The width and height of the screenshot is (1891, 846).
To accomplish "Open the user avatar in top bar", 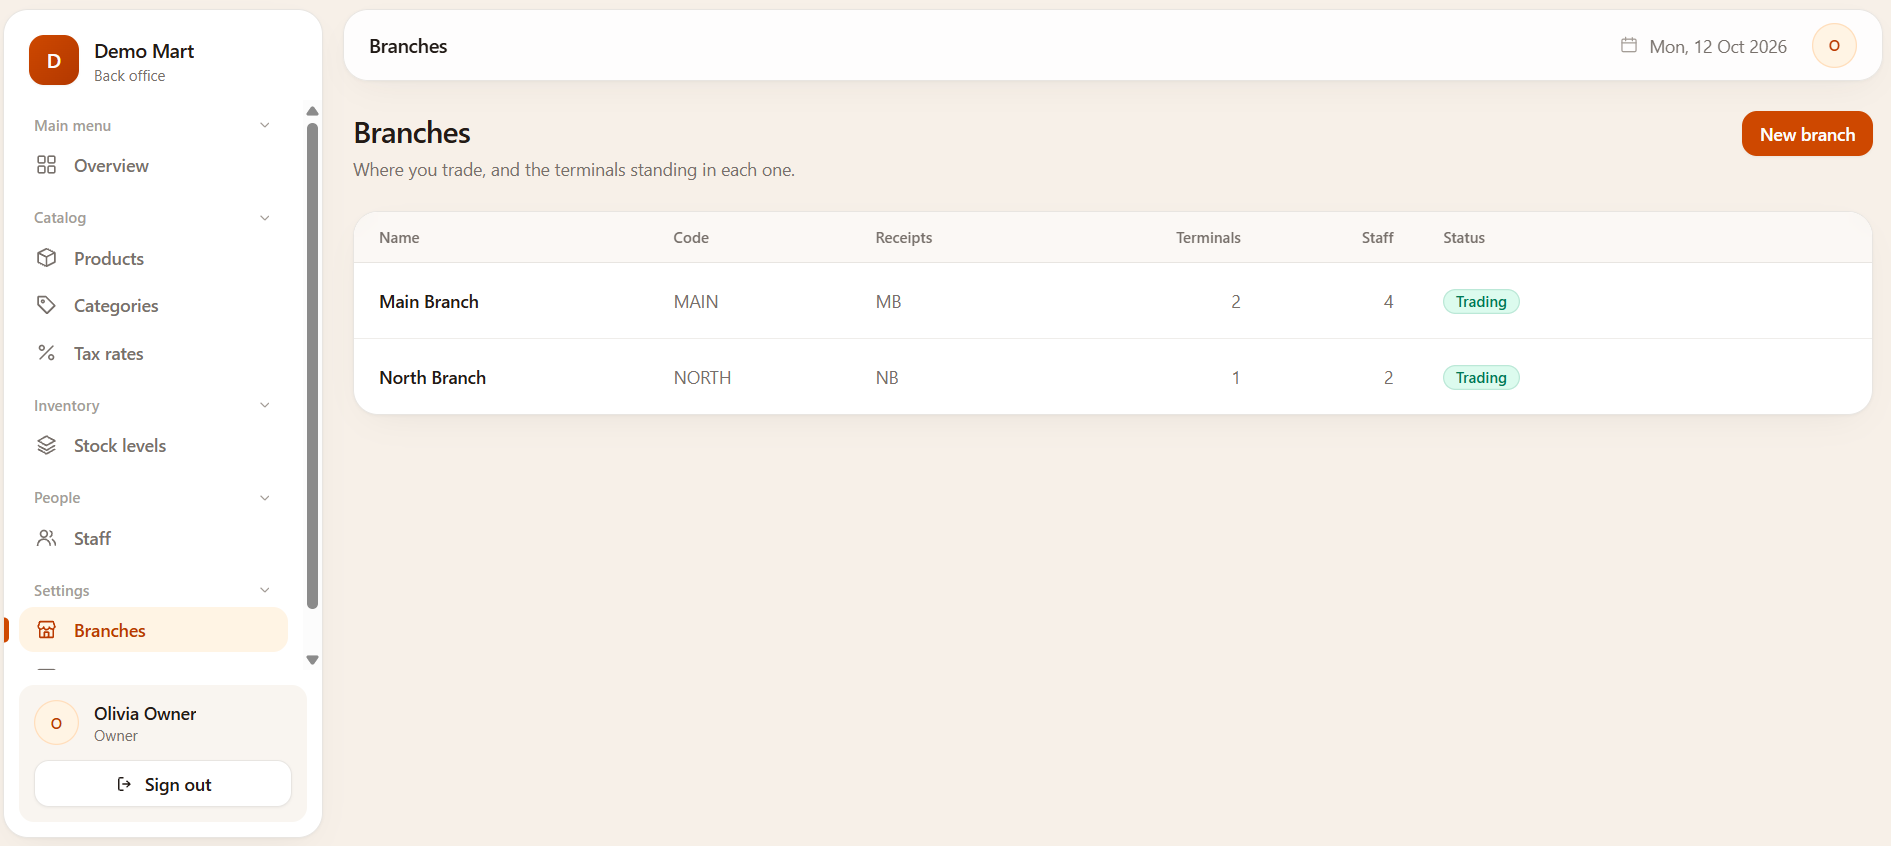I will (1834, 46).
